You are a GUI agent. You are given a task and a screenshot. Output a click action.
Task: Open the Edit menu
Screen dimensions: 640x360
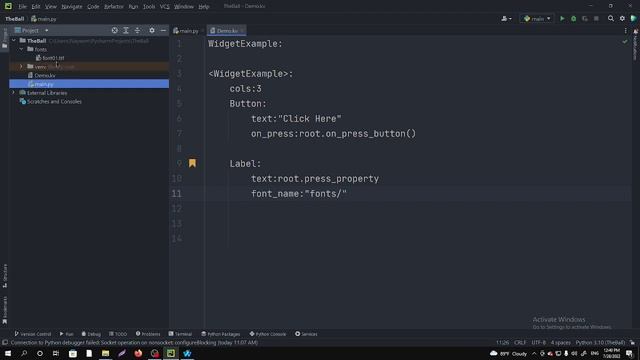pyautogui.click(x=36, y=7)
